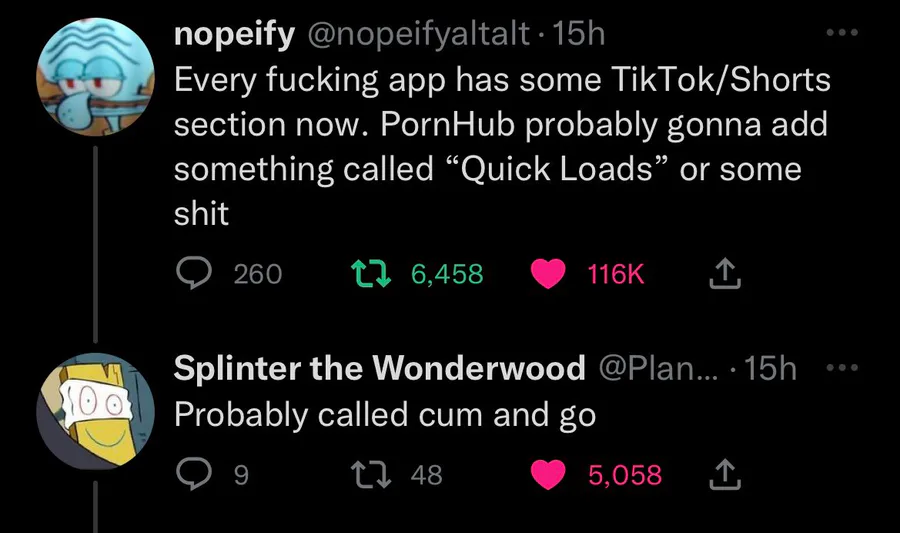View 260 replies count on nopeify's tweet

[258, 274]
